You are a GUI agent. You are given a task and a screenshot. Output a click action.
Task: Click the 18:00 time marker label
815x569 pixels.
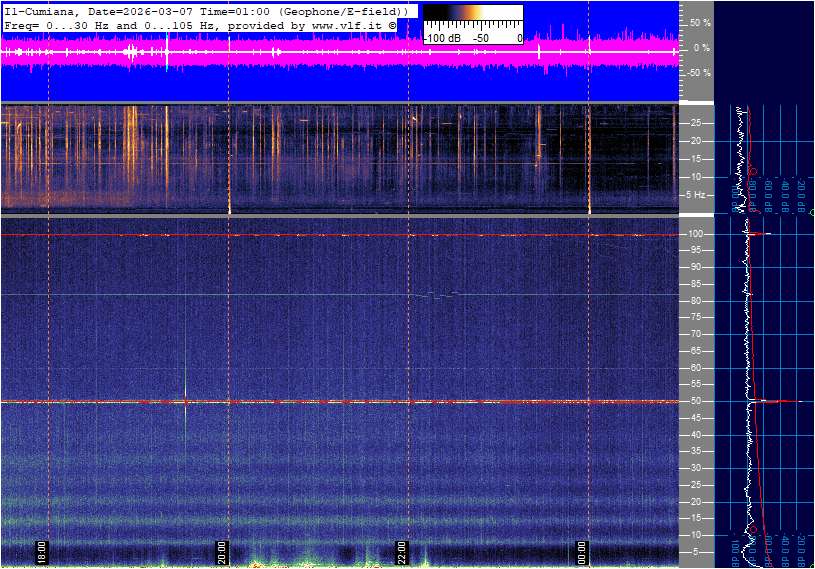42,552
